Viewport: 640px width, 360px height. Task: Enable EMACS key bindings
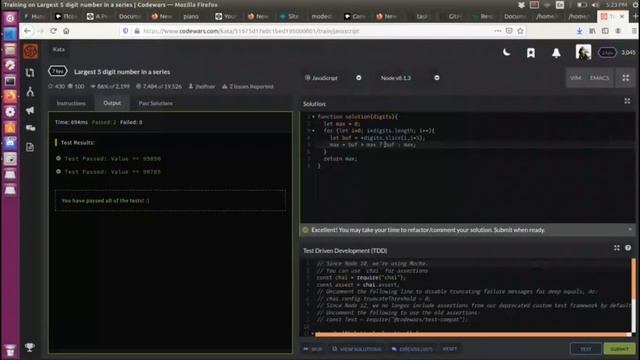coord(599,78)
